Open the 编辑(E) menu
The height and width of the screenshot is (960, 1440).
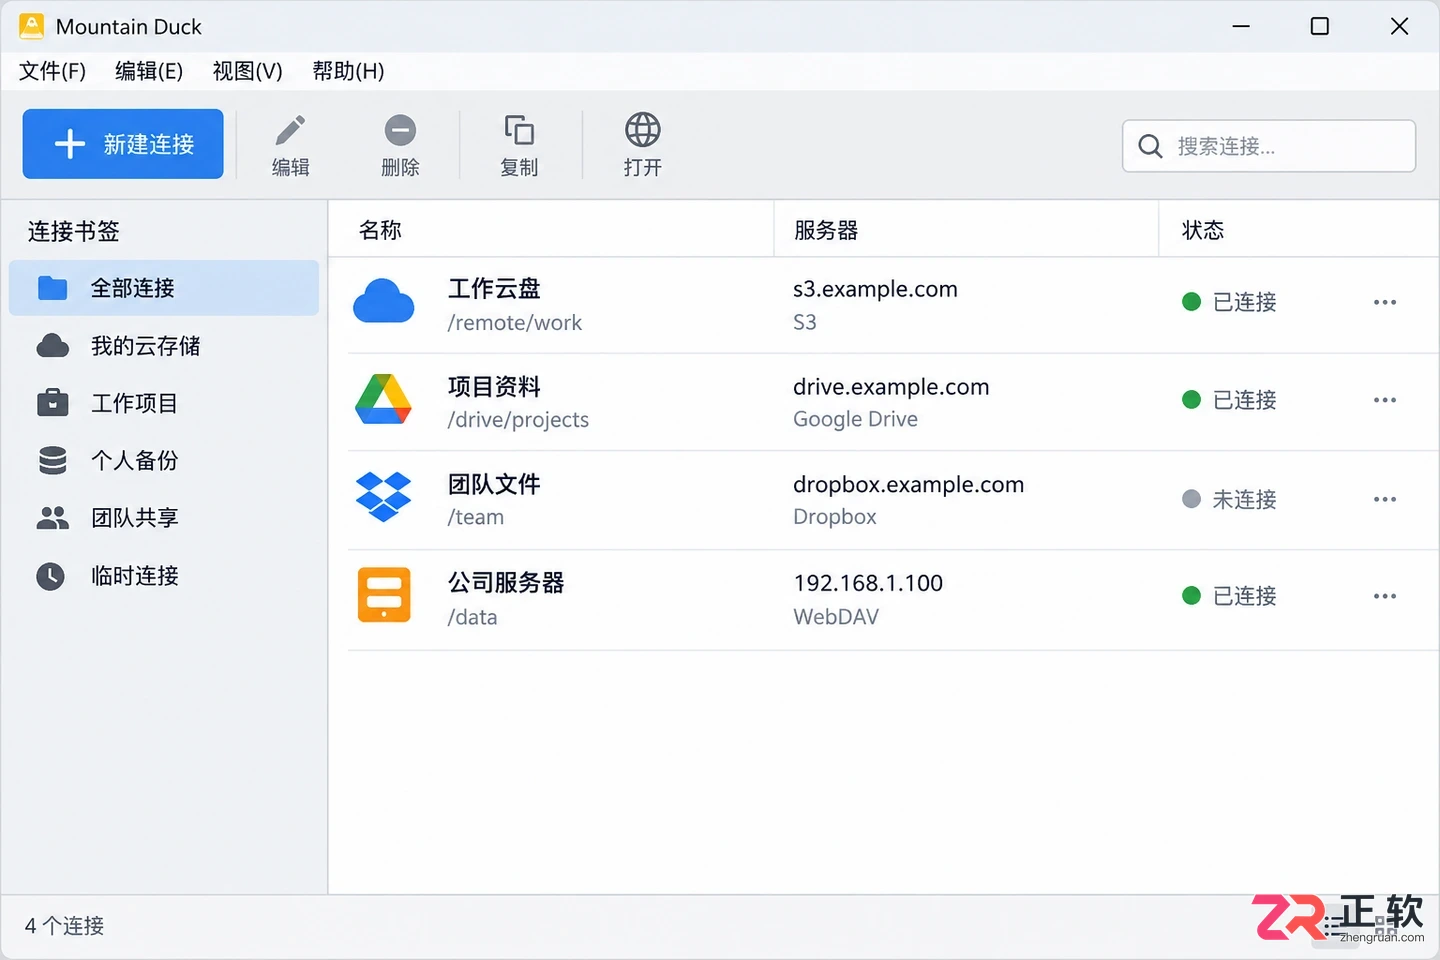click(x=149, y=71)
